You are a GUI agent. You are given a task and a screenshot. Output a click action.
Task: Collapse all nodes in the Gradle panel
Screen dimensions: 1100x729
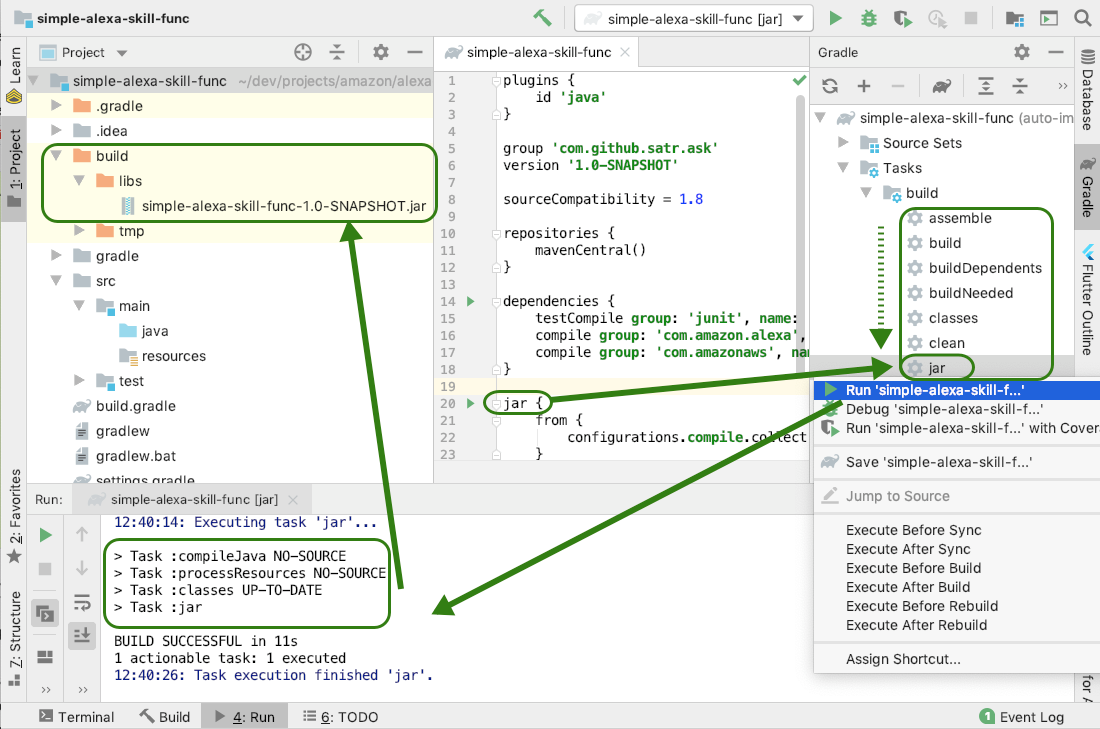click(1021, 86)
